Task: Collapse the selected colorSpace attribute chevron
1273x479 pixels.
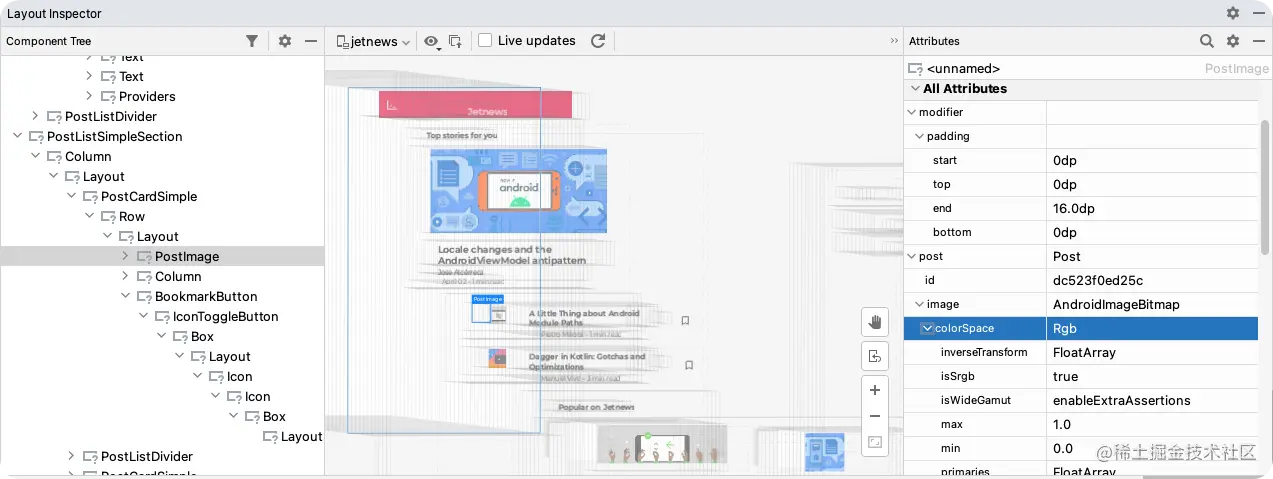Action: 928,328
